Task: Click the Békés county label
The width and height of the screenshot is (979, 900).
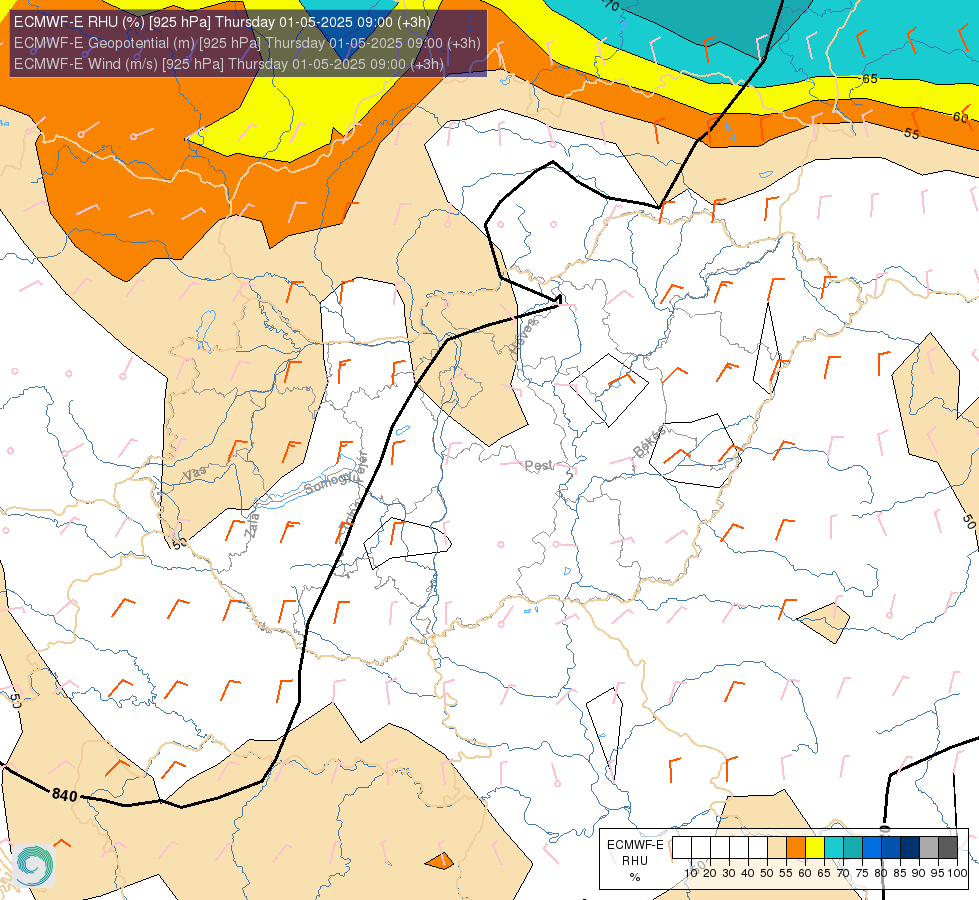Action: click(x=649, y=441)
